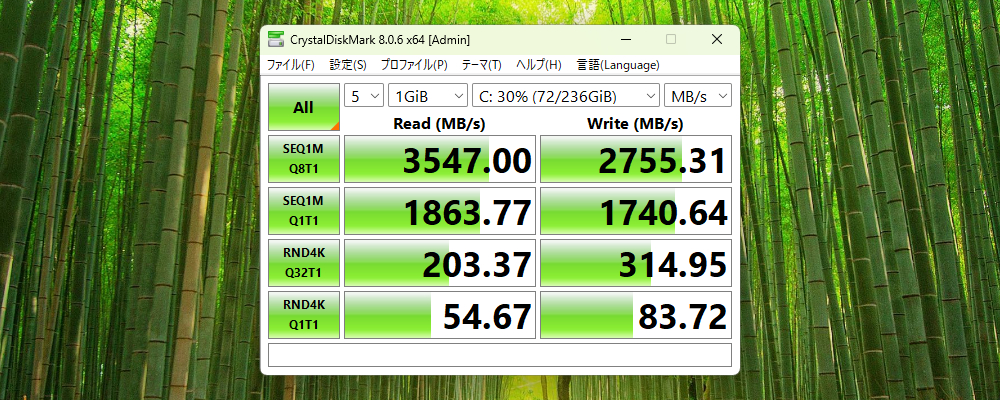Click the Read (MB/s) column header
The image size is (1000, 400).
[x=439, y=123]
